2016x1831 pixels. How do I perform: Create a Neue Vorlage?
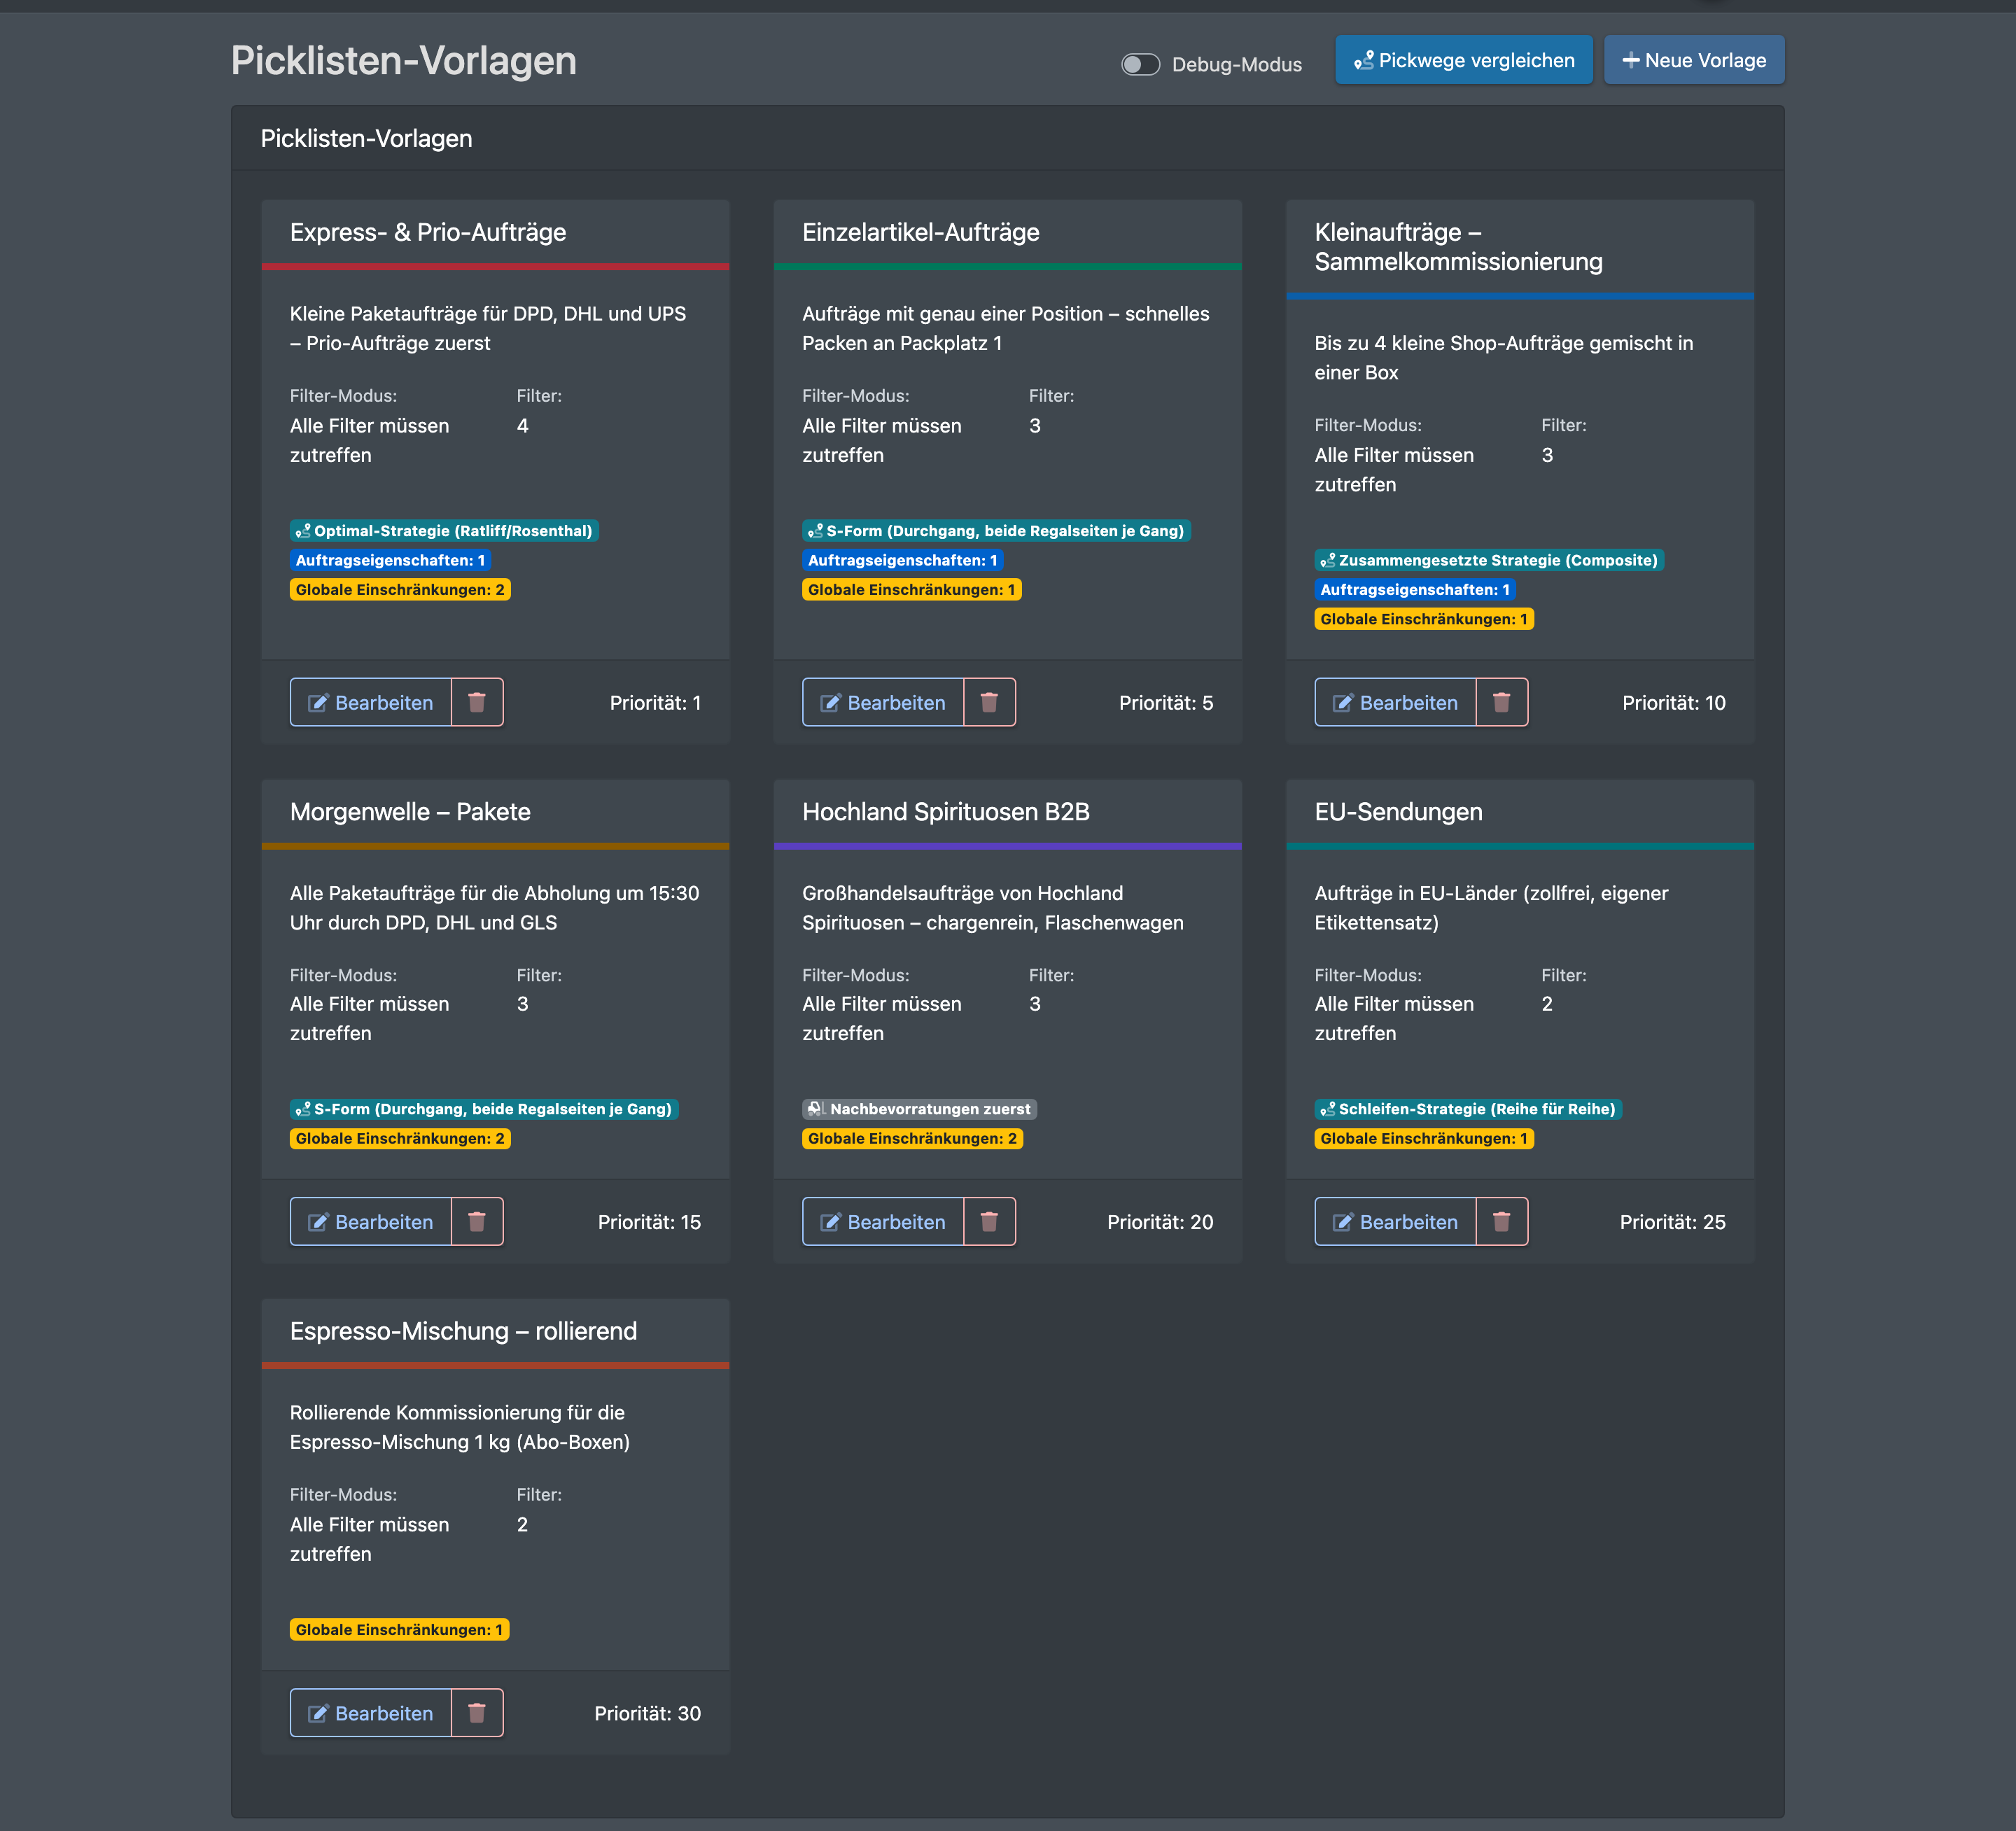1694,60
